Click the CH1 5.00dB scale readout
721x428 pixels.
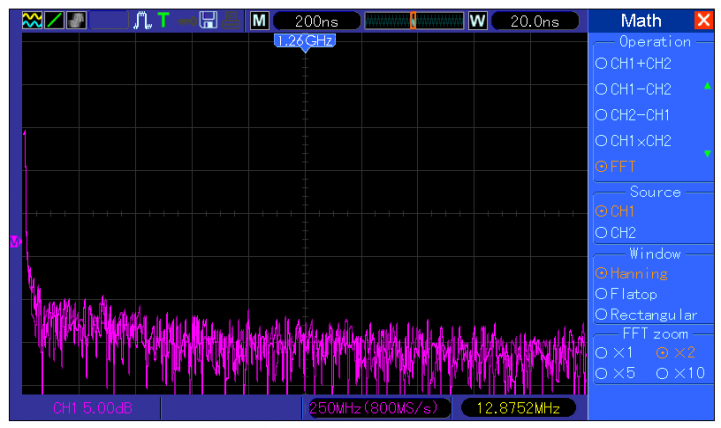[92, 408]
